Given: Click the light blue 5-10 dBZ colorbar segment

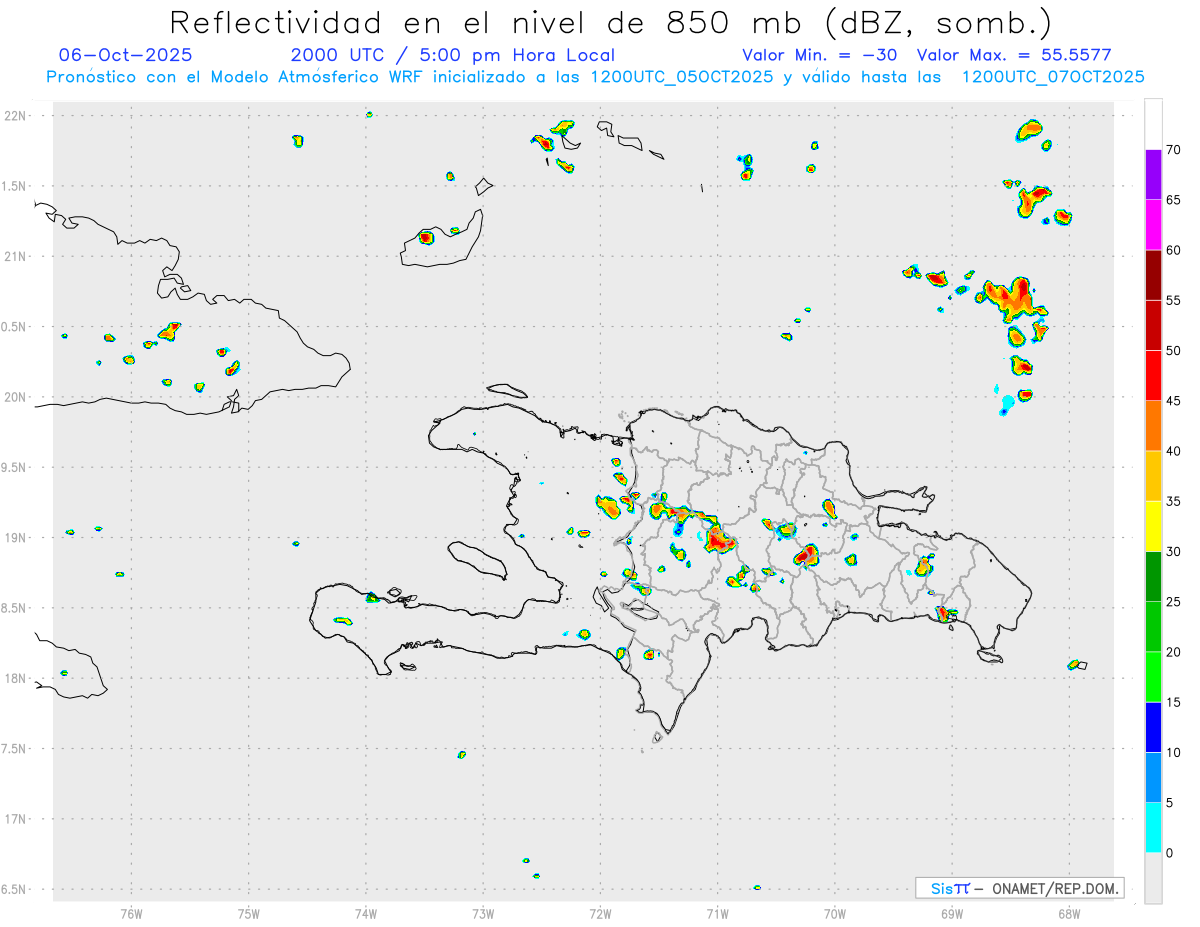Looking at the screenshot, I should coord(1153,778).
